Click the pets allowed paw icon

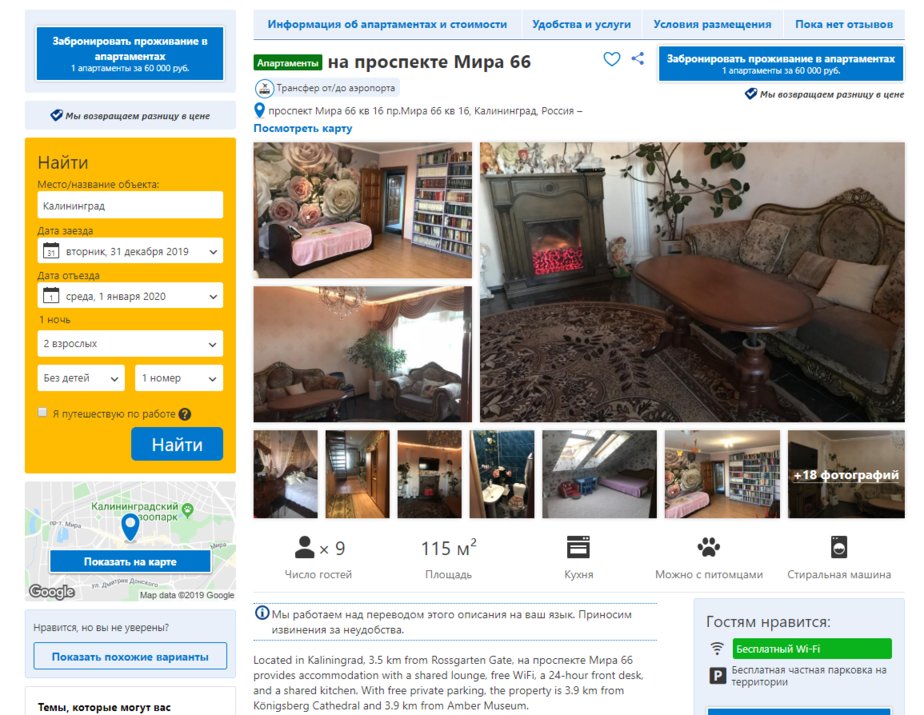(x=708, y=547)
